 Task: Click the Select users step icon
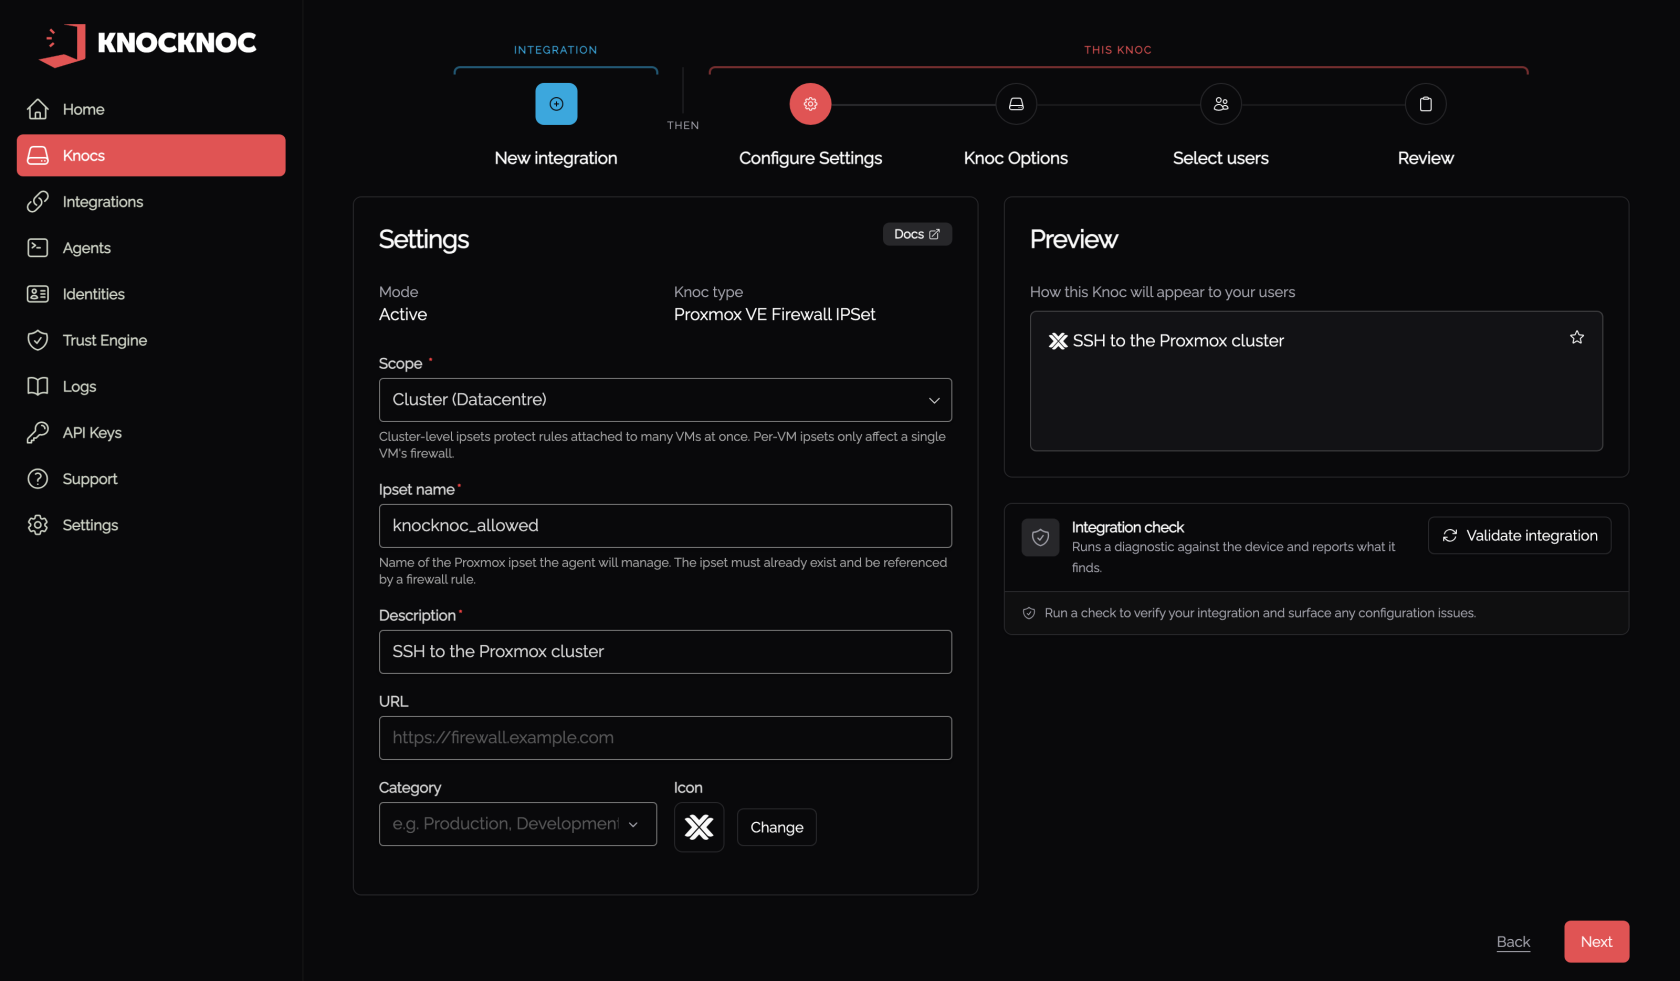coord(1221,104)
